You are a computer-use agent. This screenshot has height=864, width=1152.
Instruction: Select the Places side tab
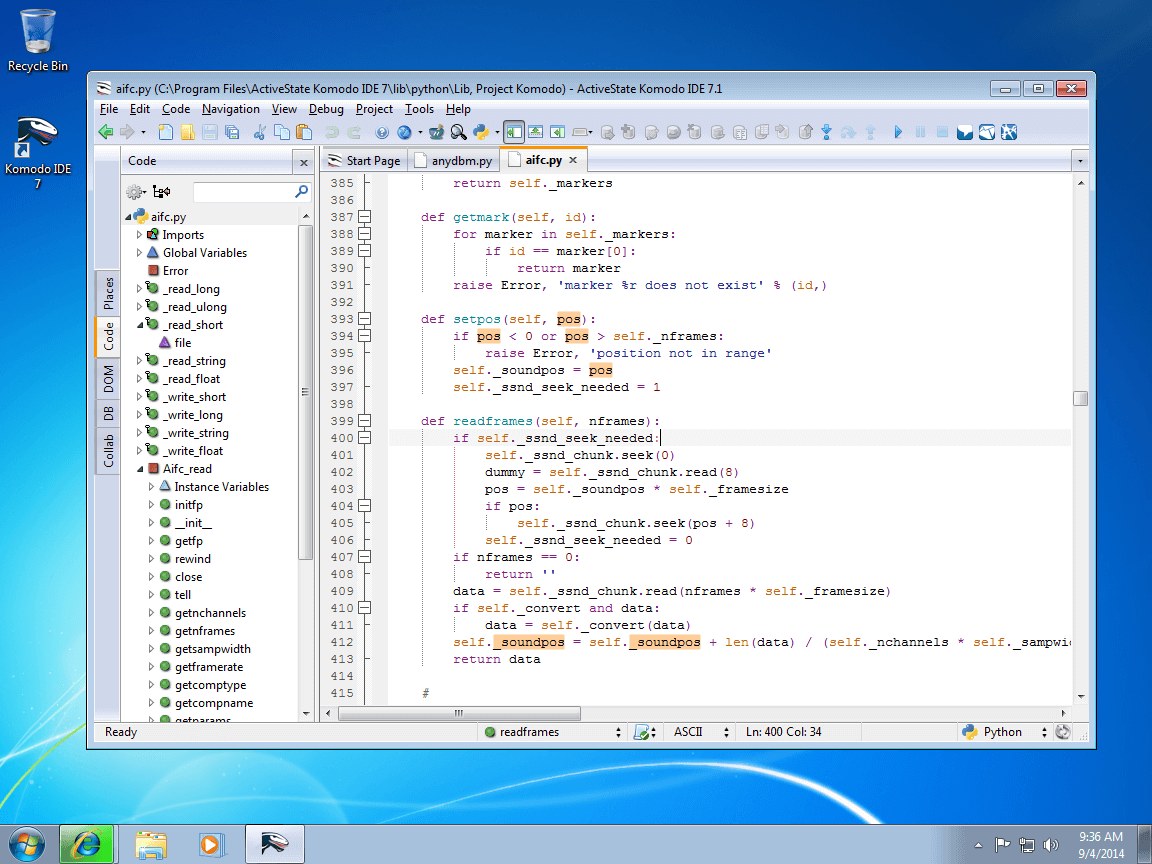[108, 293]
